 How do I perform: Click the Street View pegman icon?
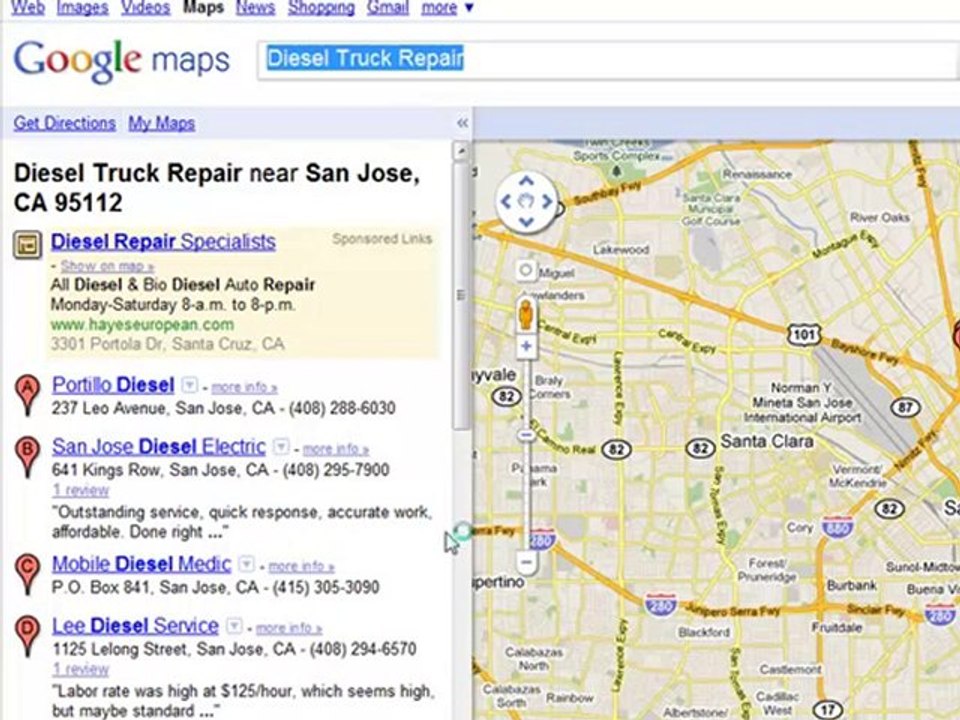(526, 315)
